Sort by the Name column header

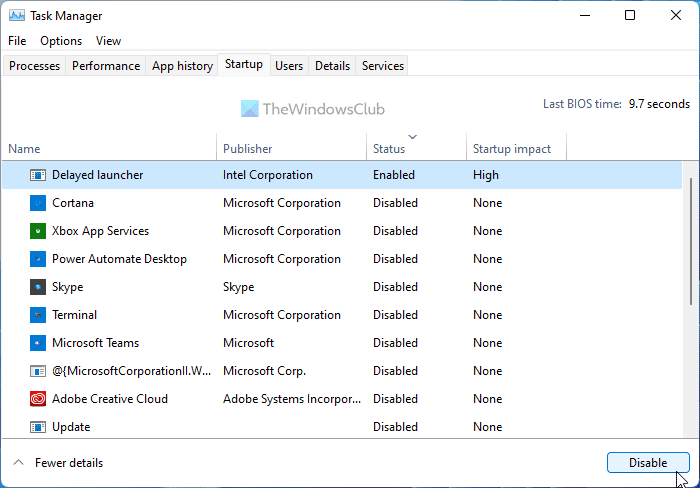[109, 149]
